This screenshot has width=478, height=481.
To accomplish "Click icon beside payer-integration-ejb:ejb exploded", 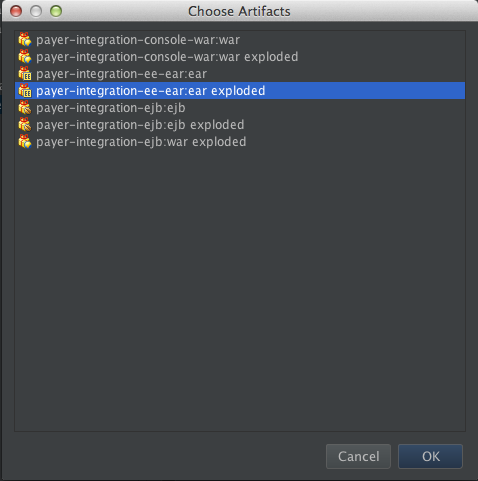I will coord(25,125).
